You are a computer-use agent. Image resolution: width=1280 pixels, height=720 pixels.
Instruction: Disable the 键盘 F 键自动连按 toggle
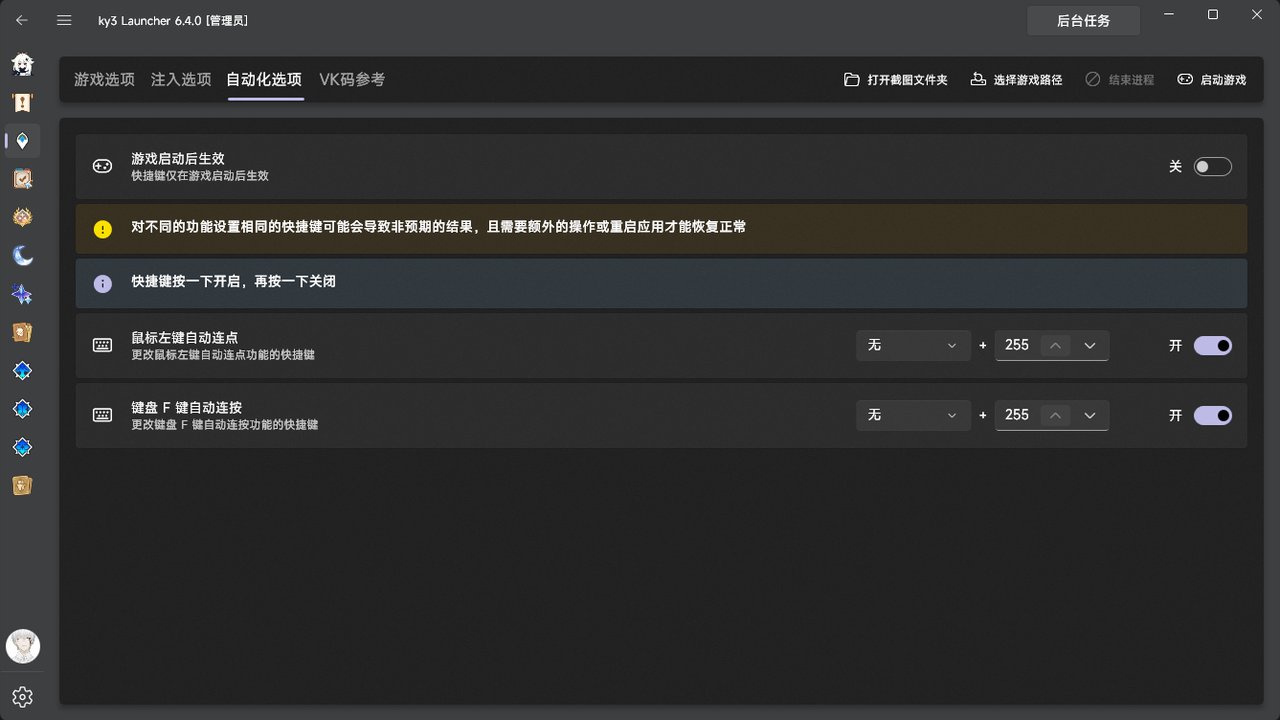pyautogui.click(x=1212, y=415)
